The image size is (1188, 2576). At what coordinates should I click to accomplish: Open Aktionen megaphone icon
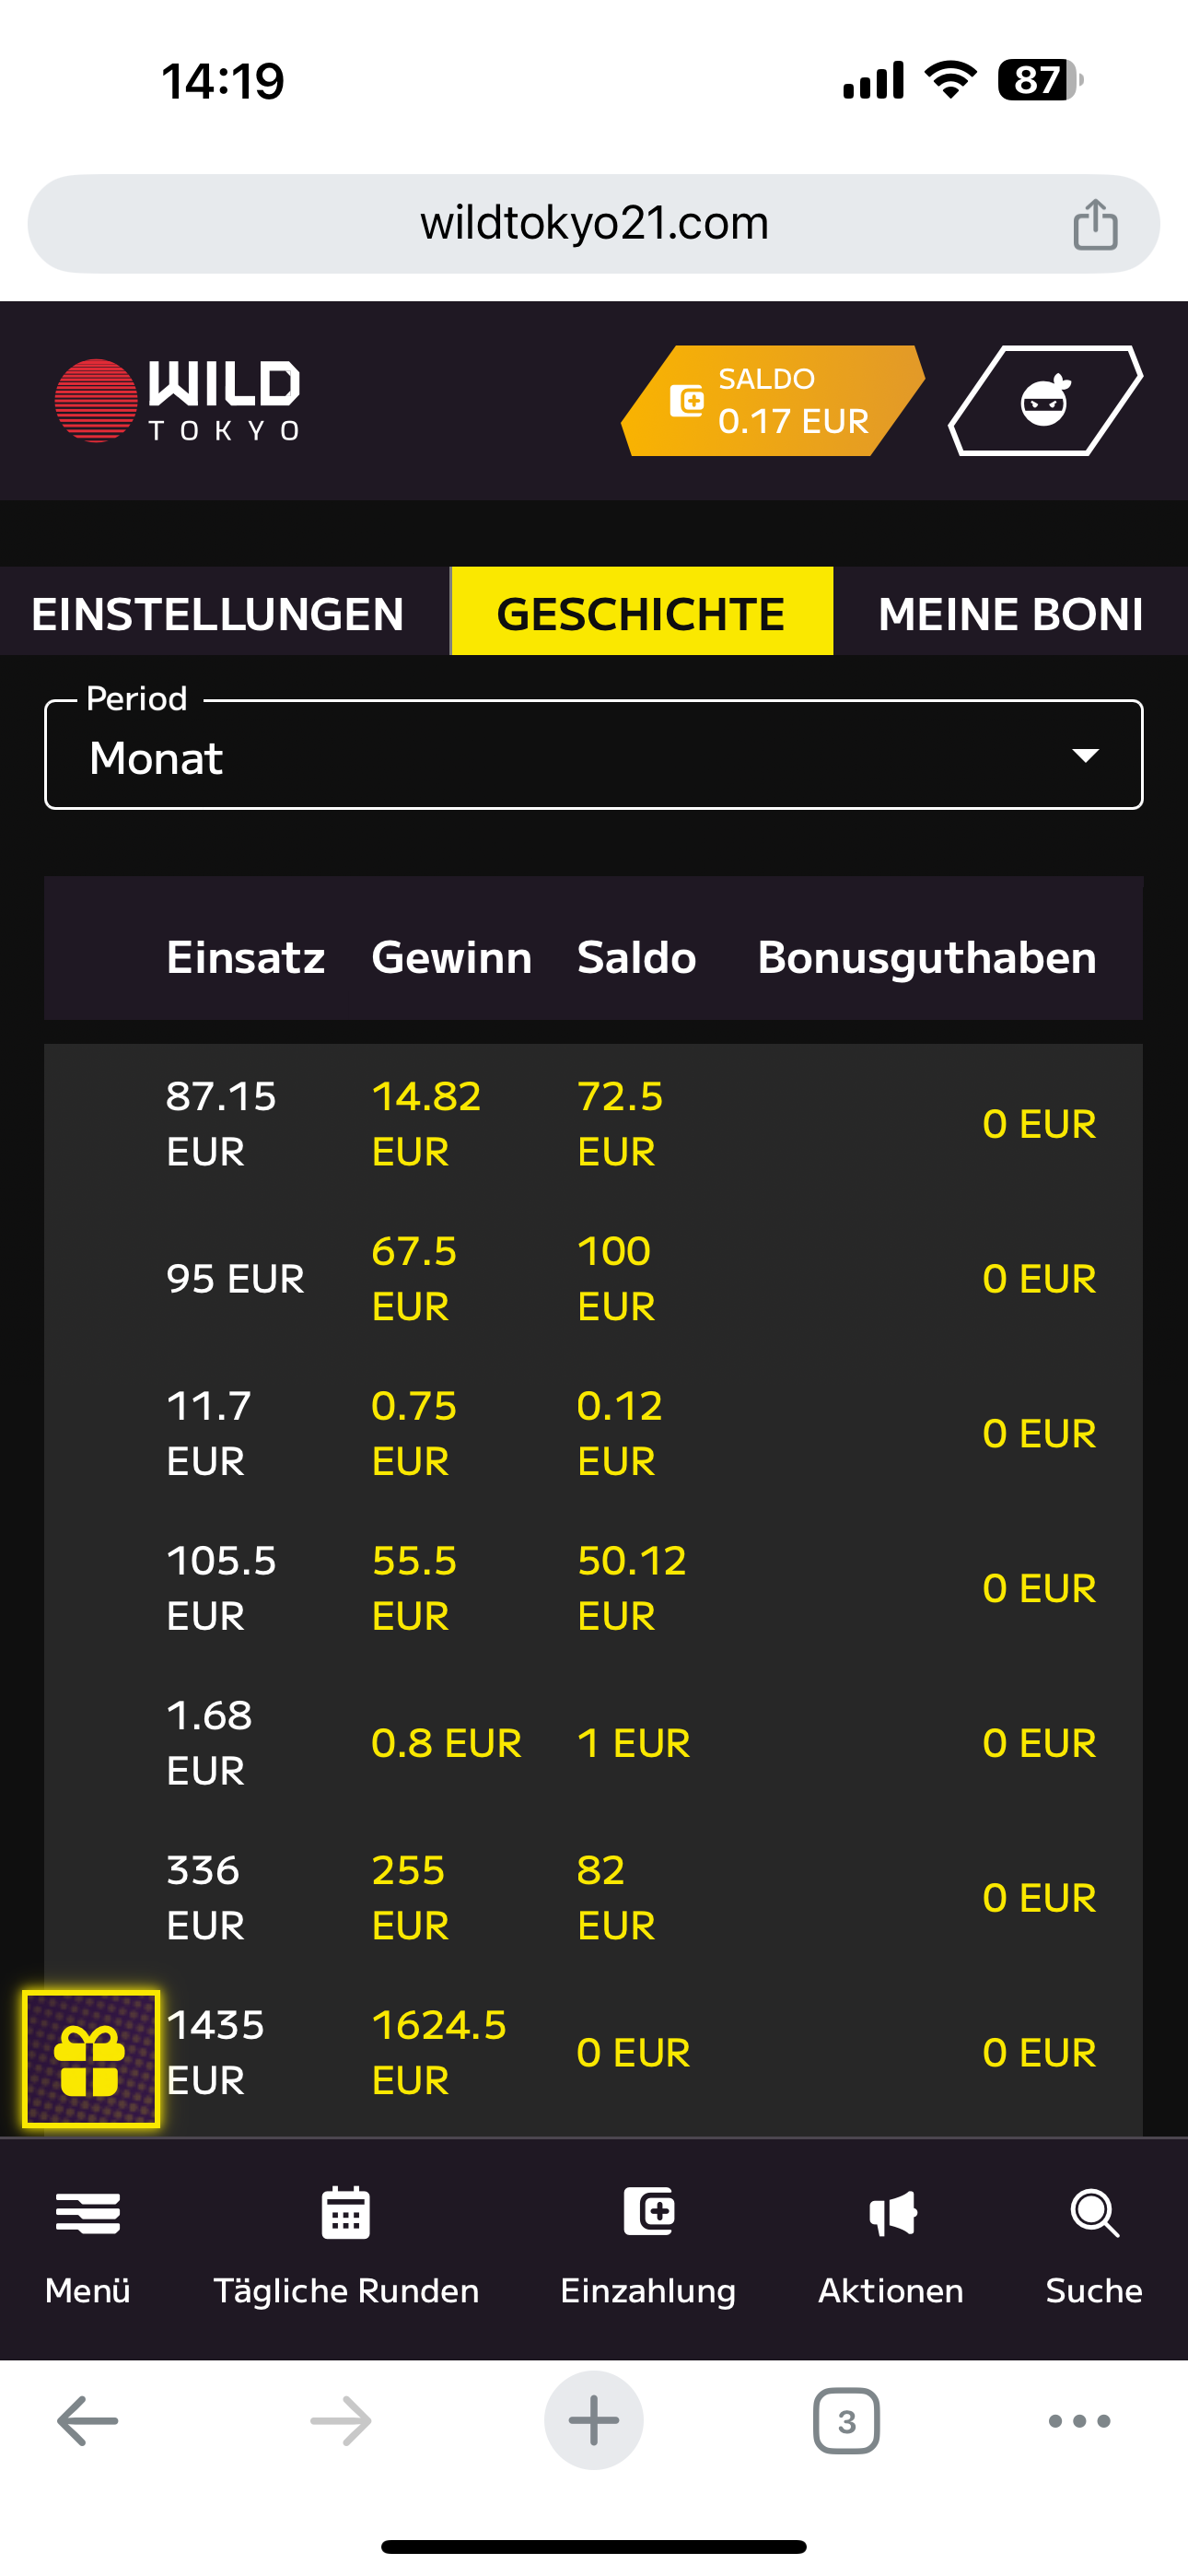892,2214
